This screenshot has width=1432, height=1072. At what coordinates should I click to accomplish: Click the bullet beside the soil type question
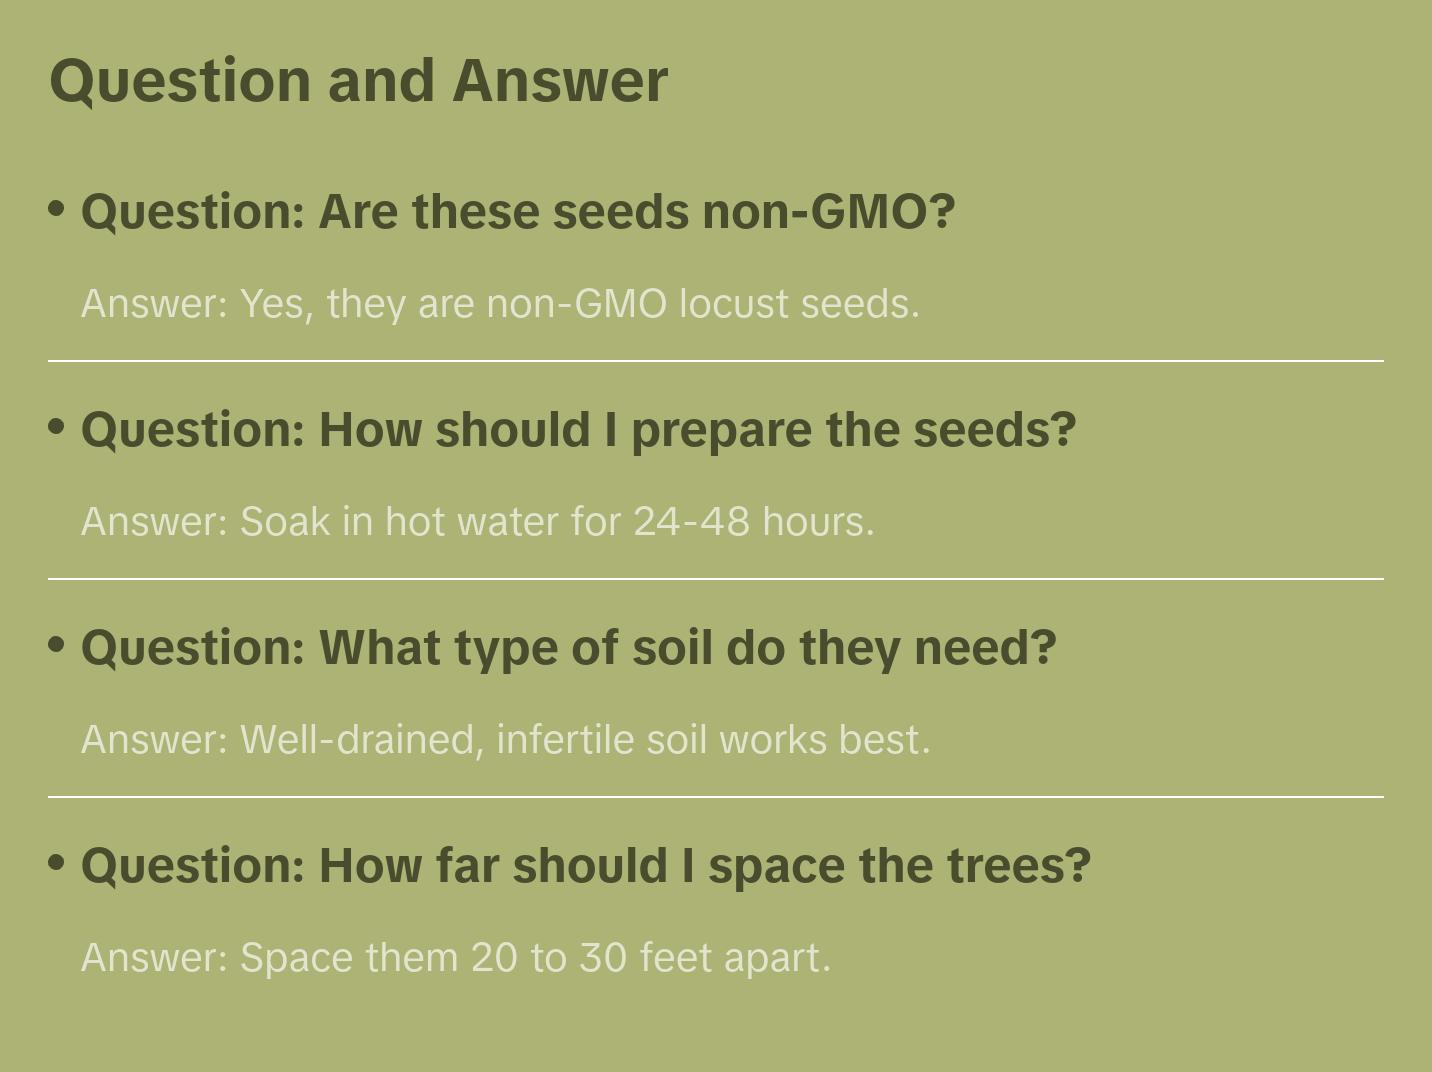point(57,644)
